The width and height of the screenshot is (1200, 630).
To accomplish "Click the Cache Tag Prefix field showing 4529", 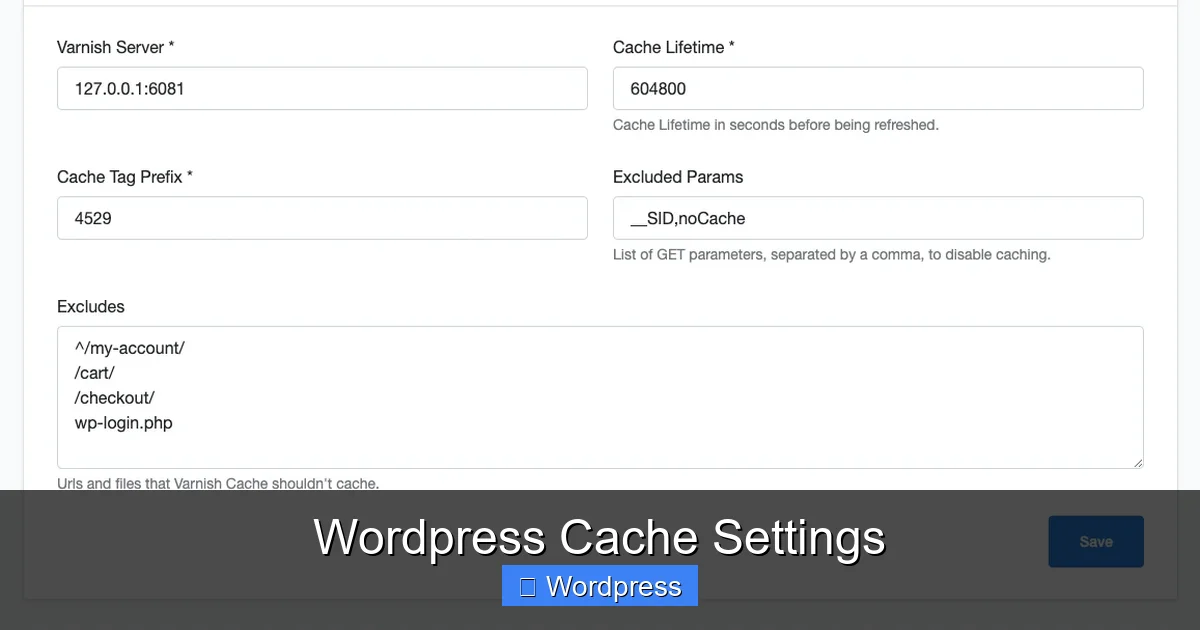I will [320, 218].
